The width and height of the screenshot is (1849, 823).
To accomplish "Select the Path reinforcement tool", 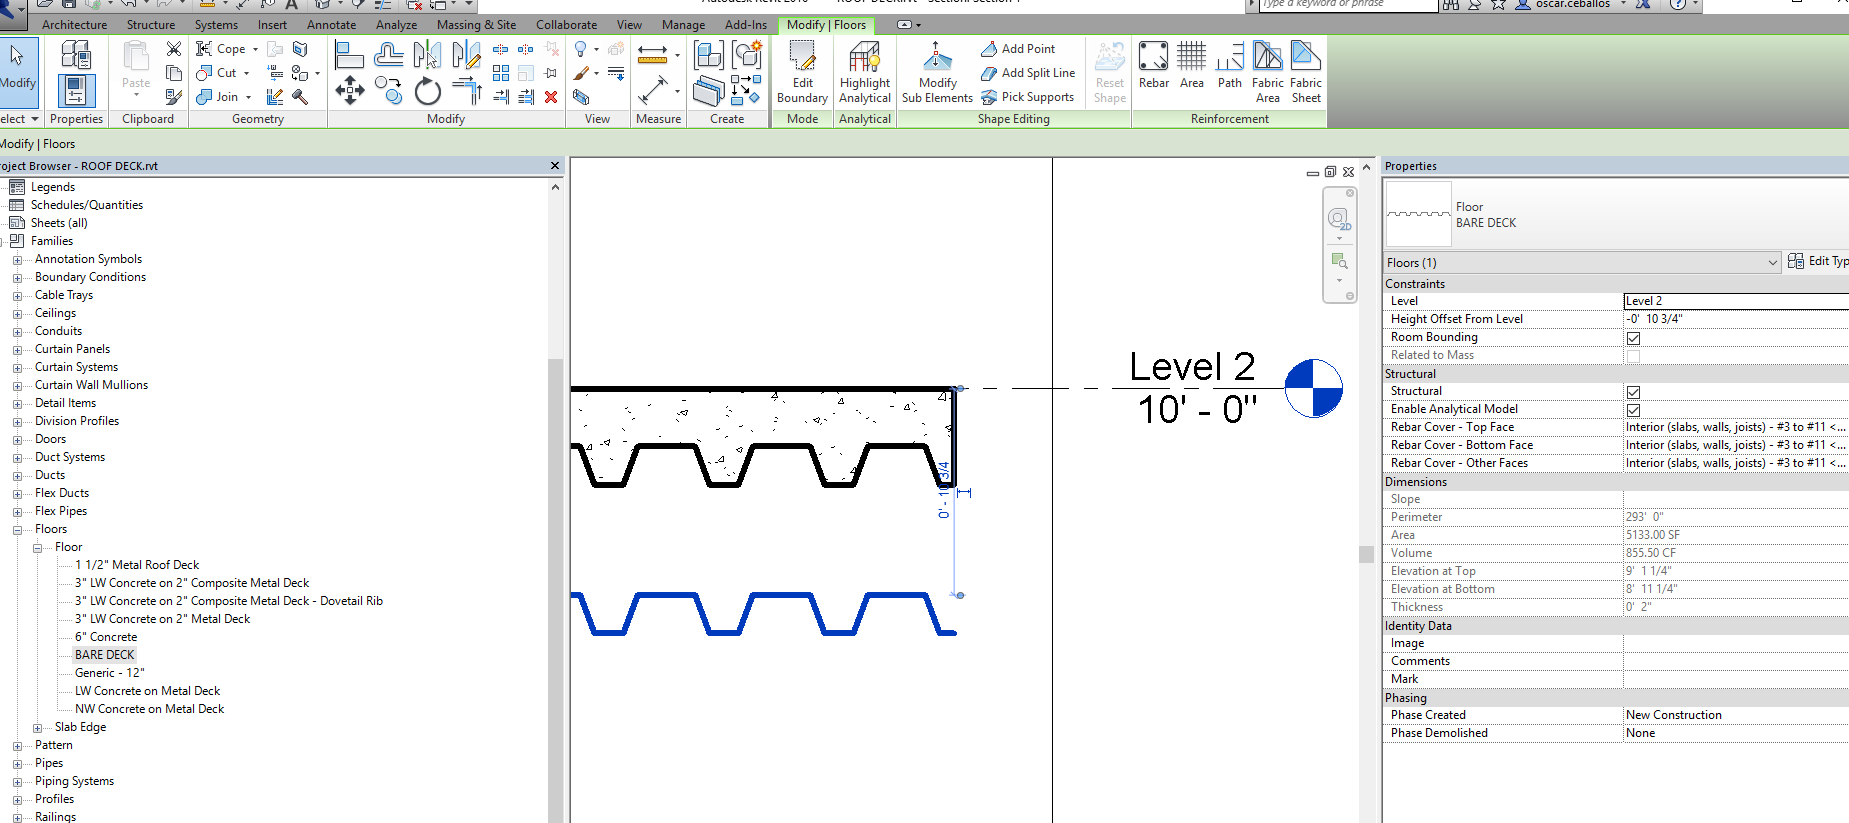I will [1230, 65].
